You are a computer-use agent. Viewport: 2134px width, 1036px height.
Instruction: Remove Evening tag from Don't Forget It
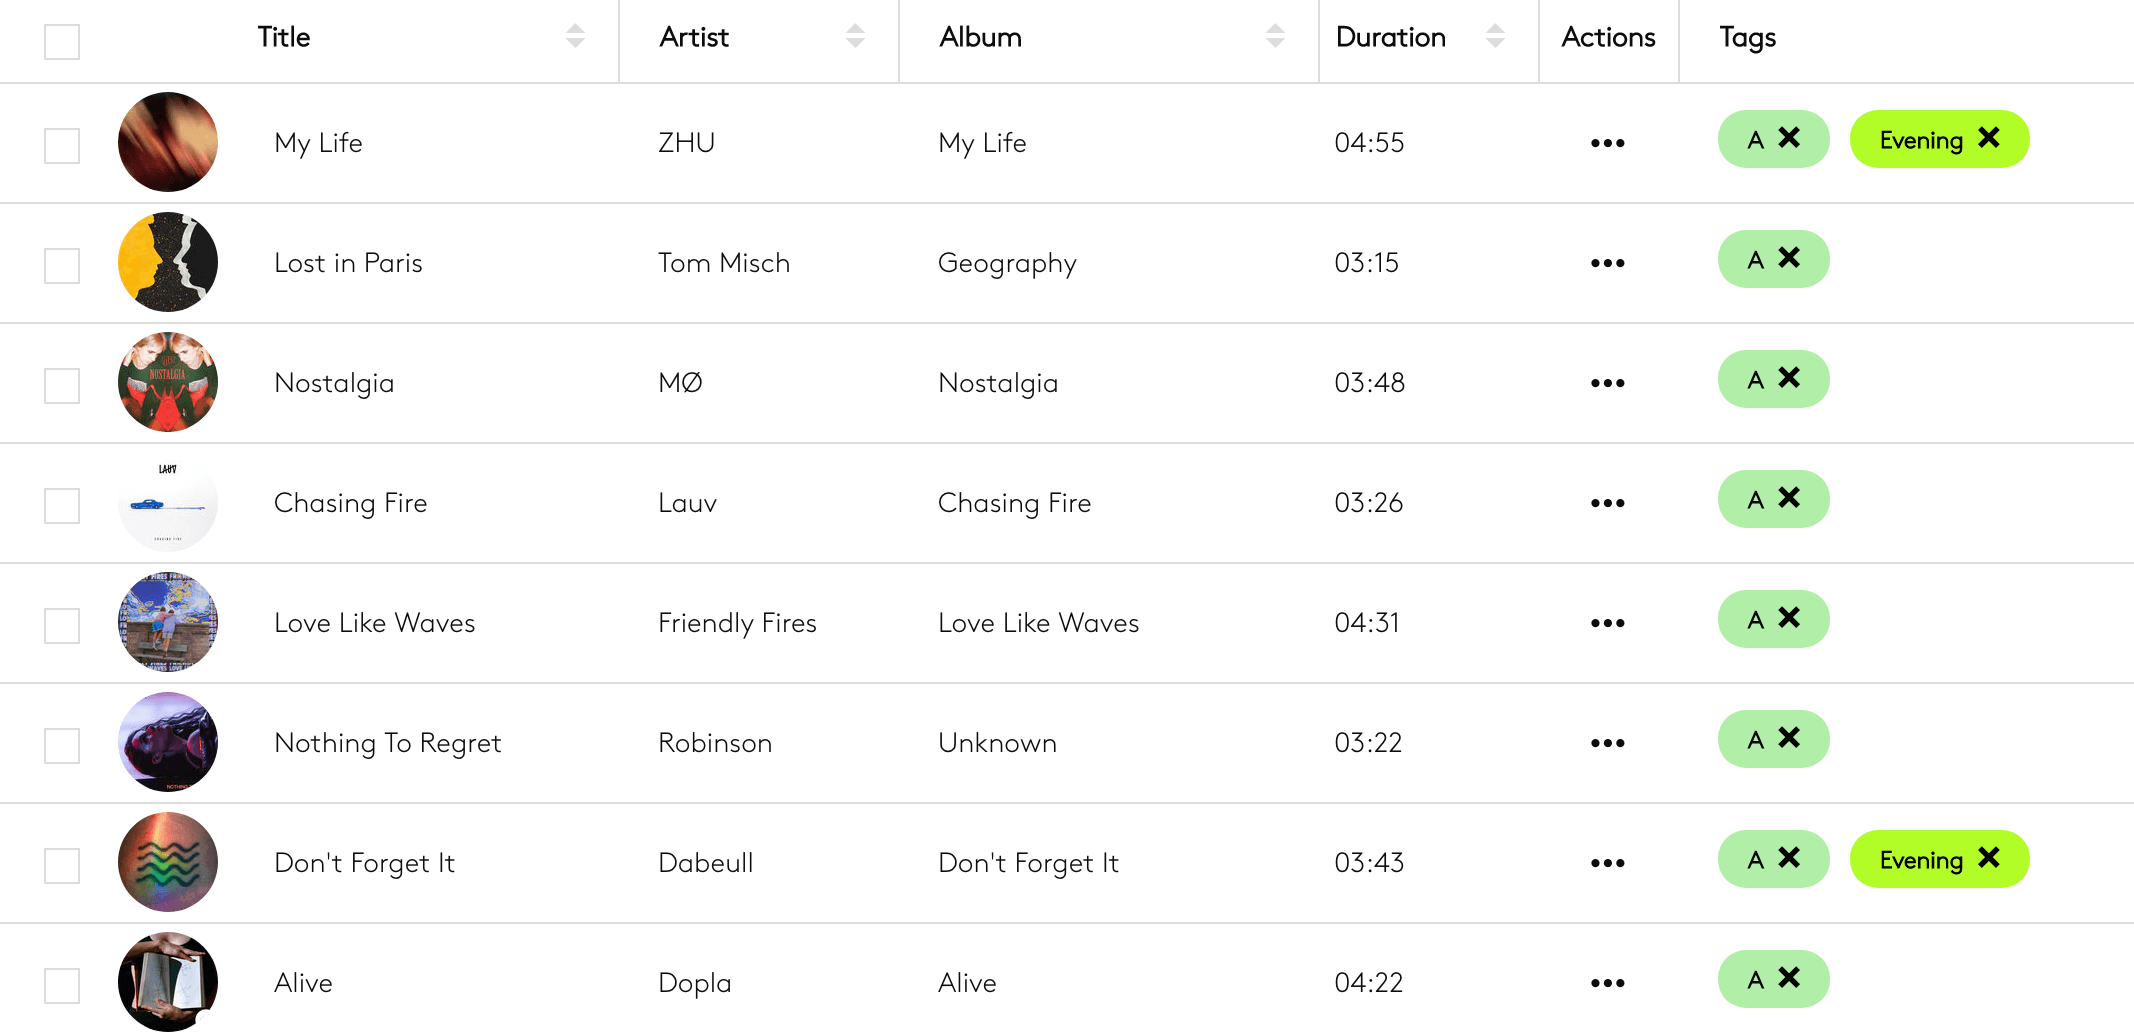click(x=1989, y=858)
